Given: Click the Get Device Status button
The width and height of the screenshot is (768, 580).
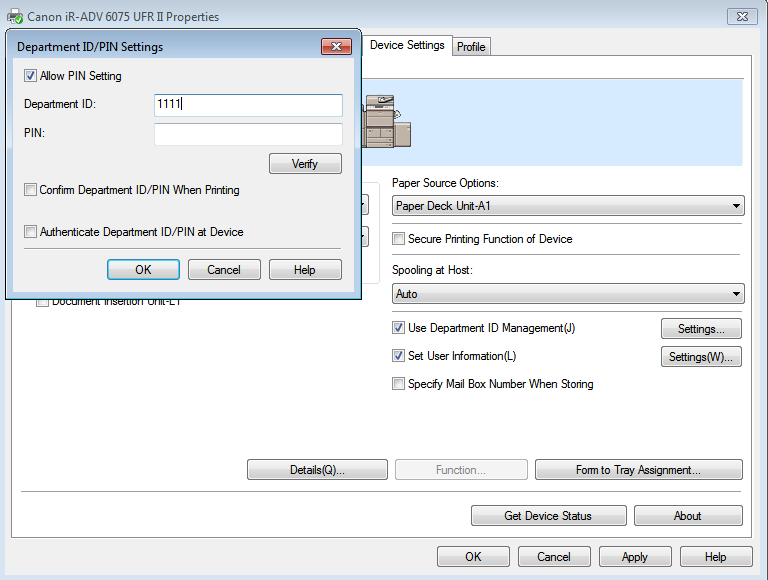Looking at the screenshot, I should (548, 516).
